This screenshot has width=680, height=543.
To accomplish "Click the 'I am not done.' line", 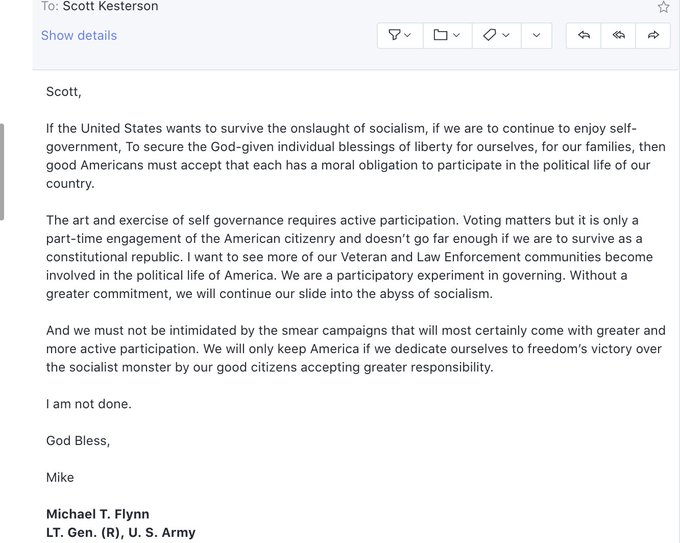I will [x=89, y=404].
